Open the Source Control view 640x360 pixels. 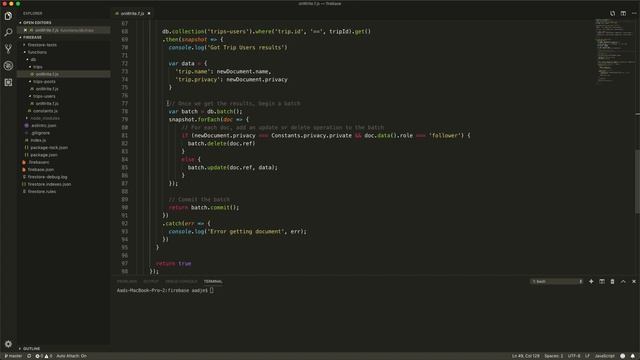[x=8, y=49]
